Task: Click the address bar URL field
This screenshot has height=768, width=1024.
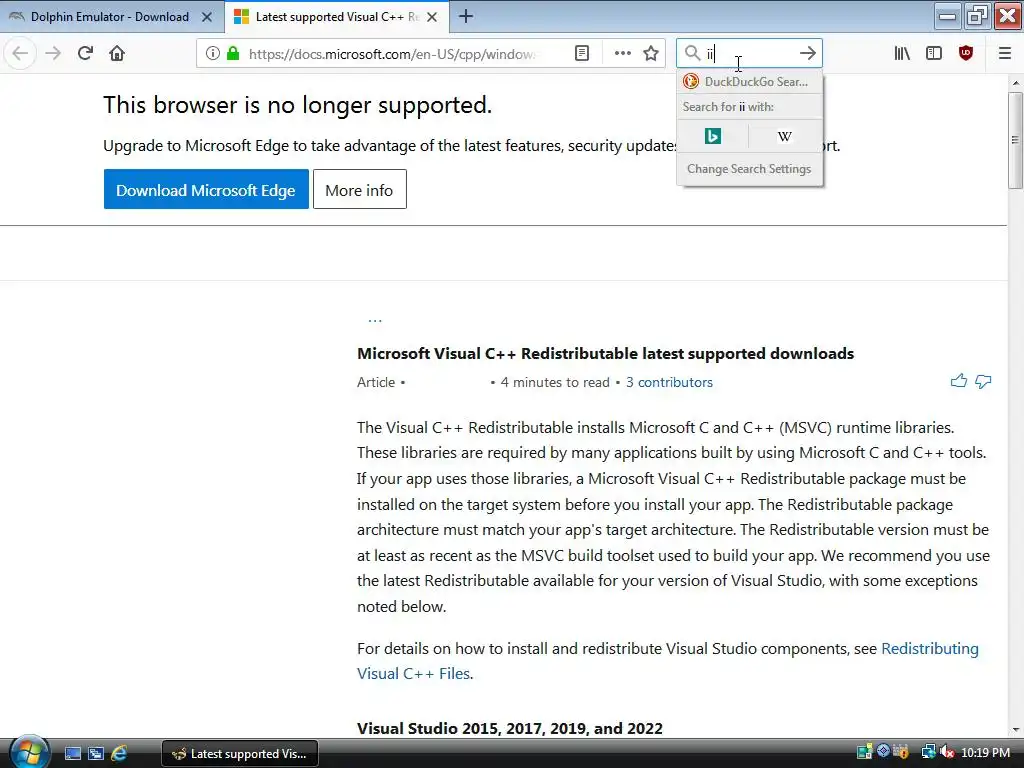Action: point(392,54)
